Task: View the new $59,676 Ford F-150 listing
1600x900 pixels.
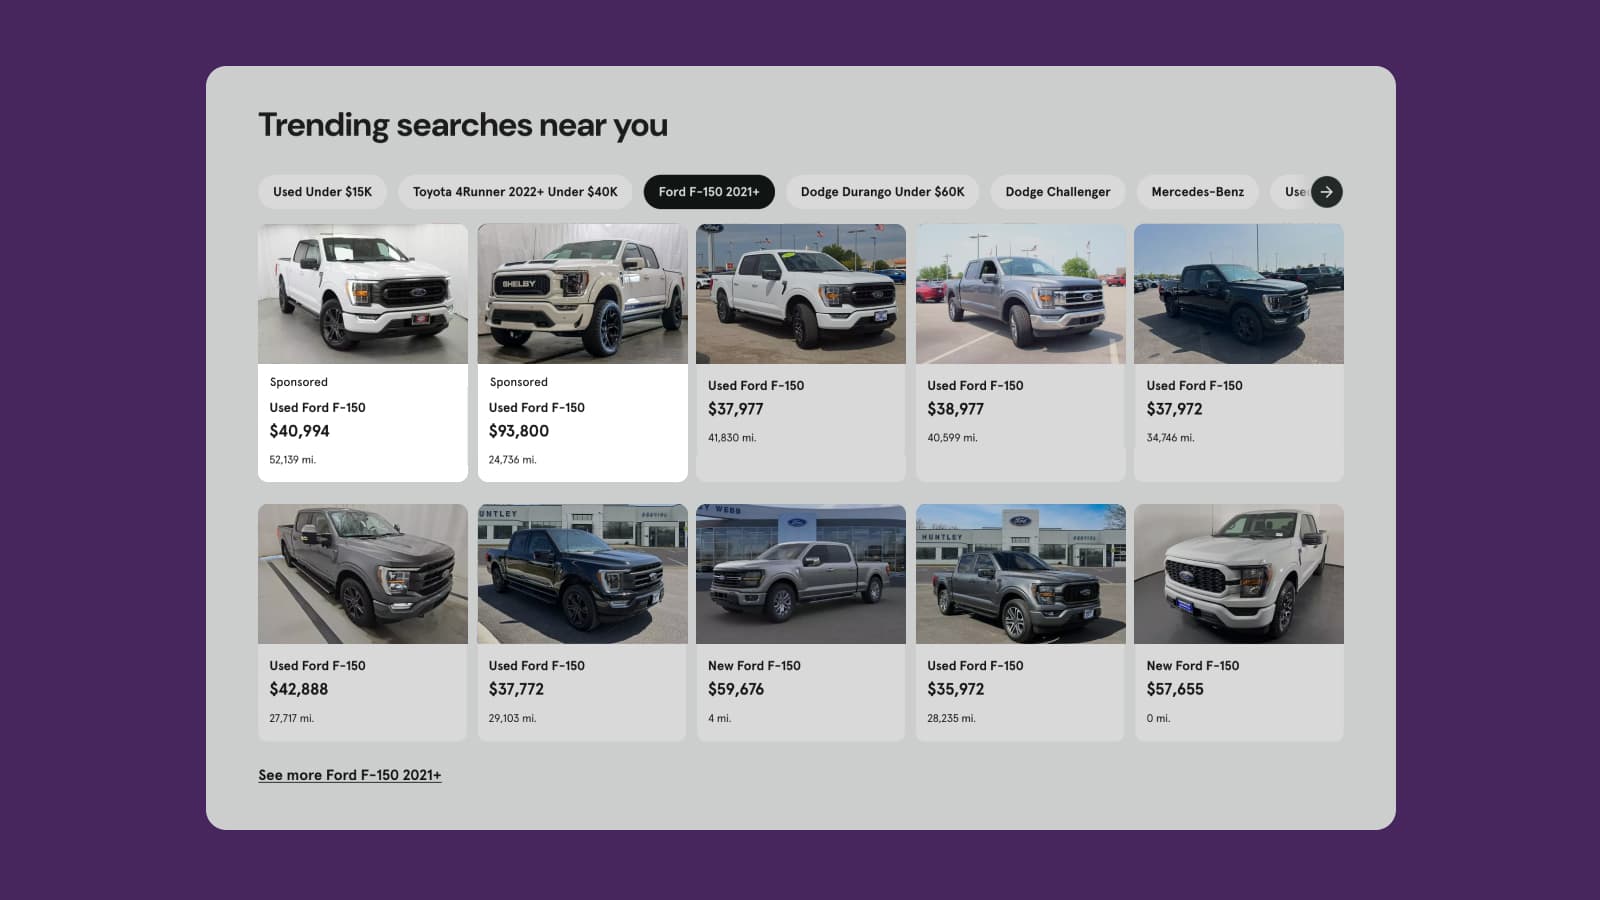Action: 800,620
